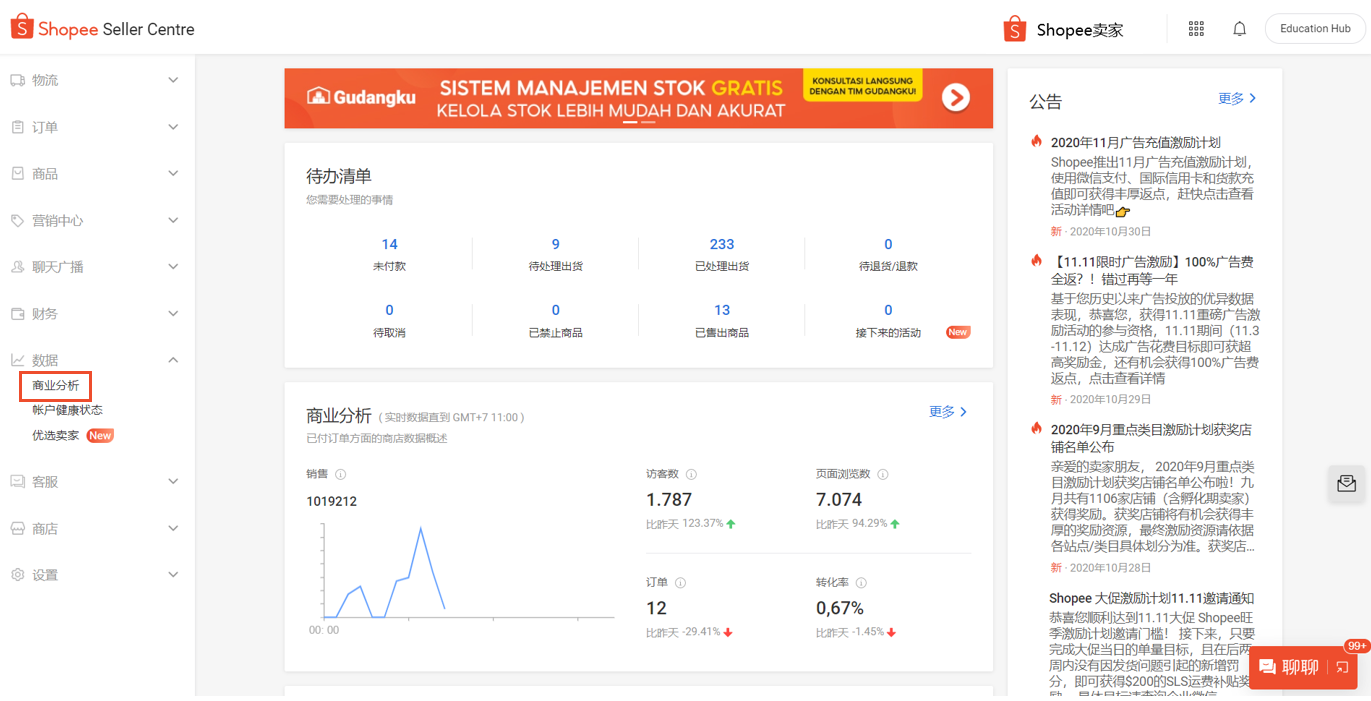Click the second banner carousel indicator dash

[x=648, y=122]
